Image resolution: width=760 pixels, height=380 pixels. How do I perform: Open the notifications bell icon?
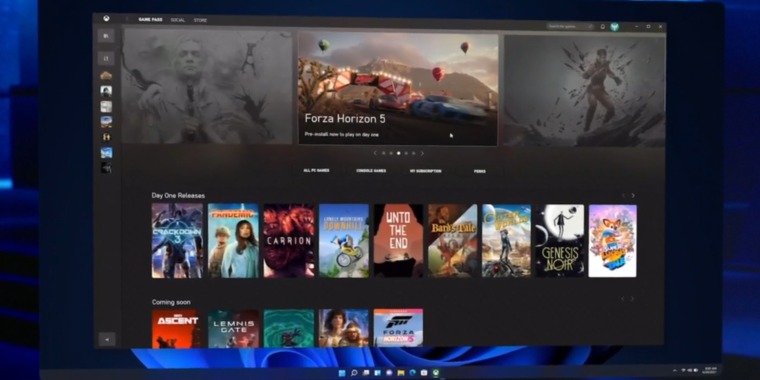click(x=602, y=27)
